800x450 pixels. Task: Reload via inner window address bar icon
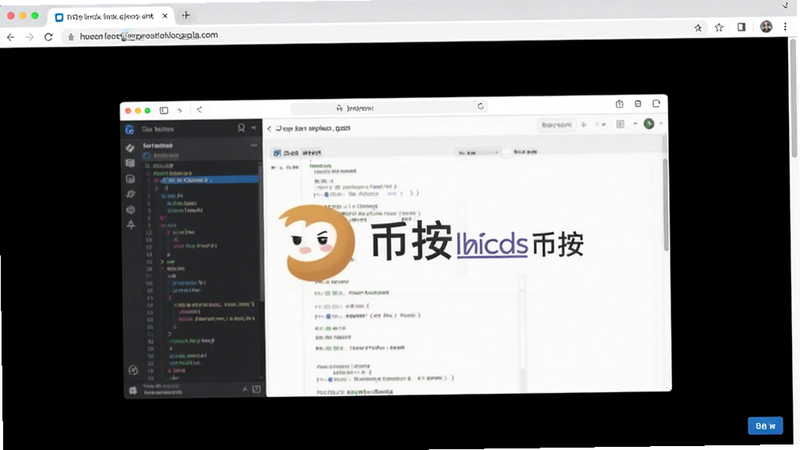(481, 106)
